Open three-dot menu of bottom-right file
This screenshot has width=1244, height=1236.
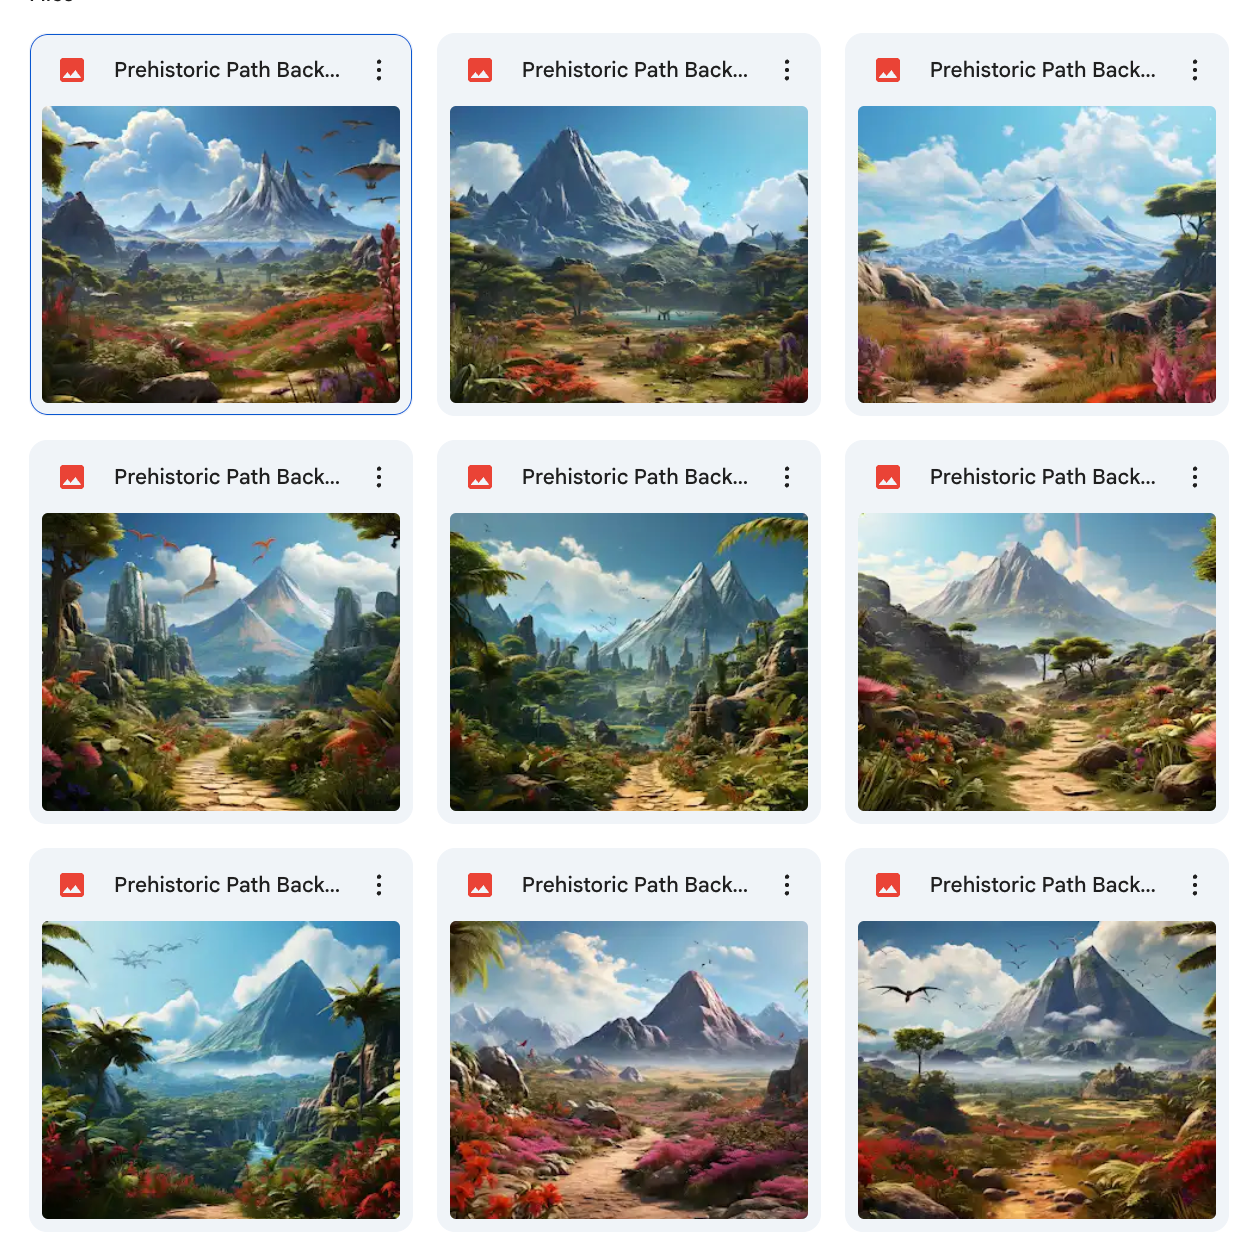coord(1195,885)
